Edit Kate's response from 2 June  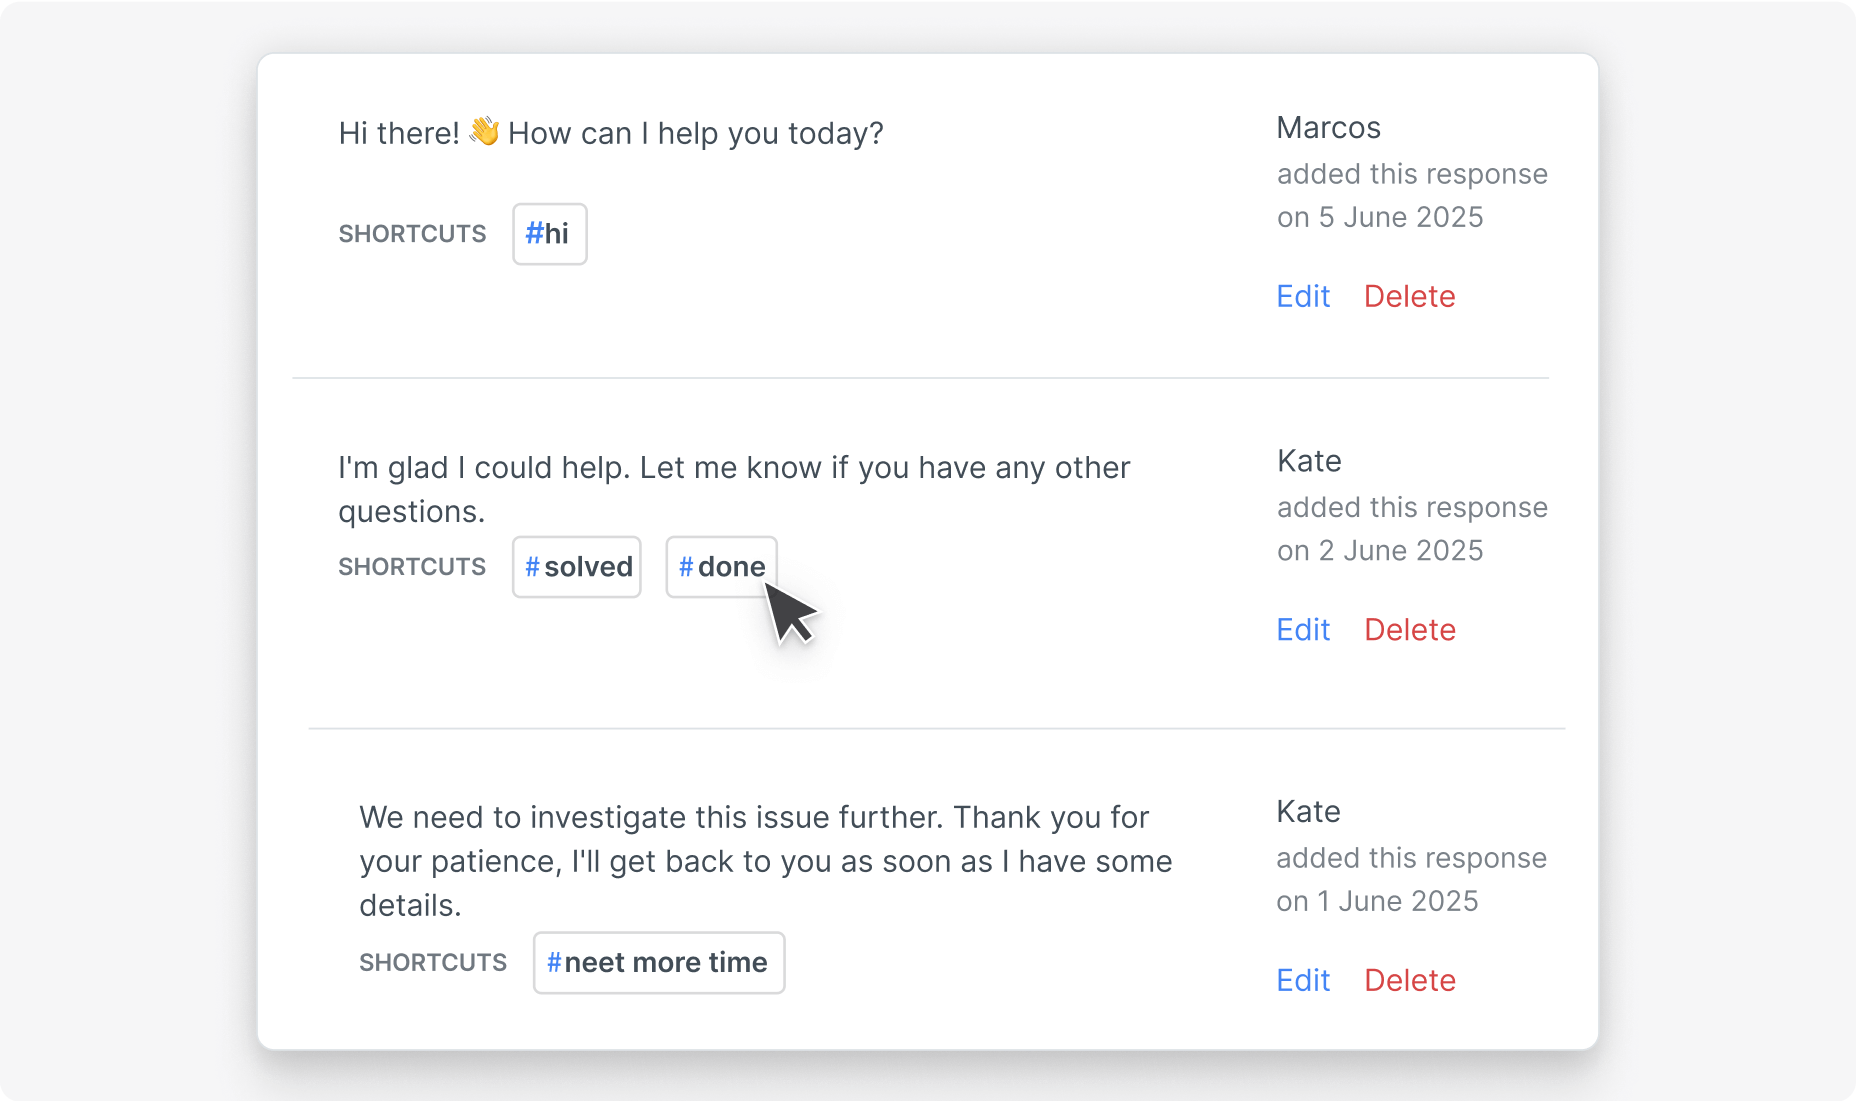[x=1302, y=629]
